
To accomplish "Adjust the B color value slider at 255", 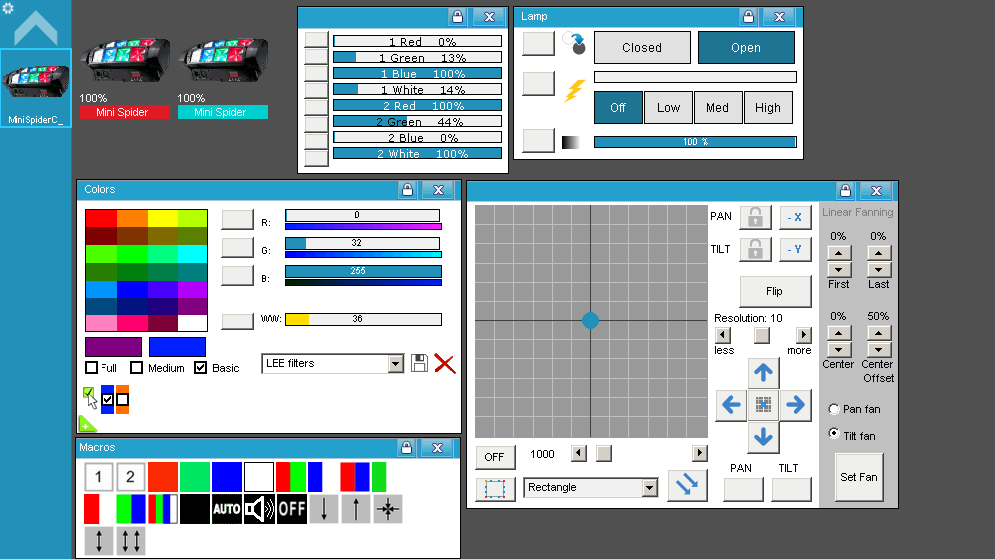I will pyautogui.click(x=363, y=271).
